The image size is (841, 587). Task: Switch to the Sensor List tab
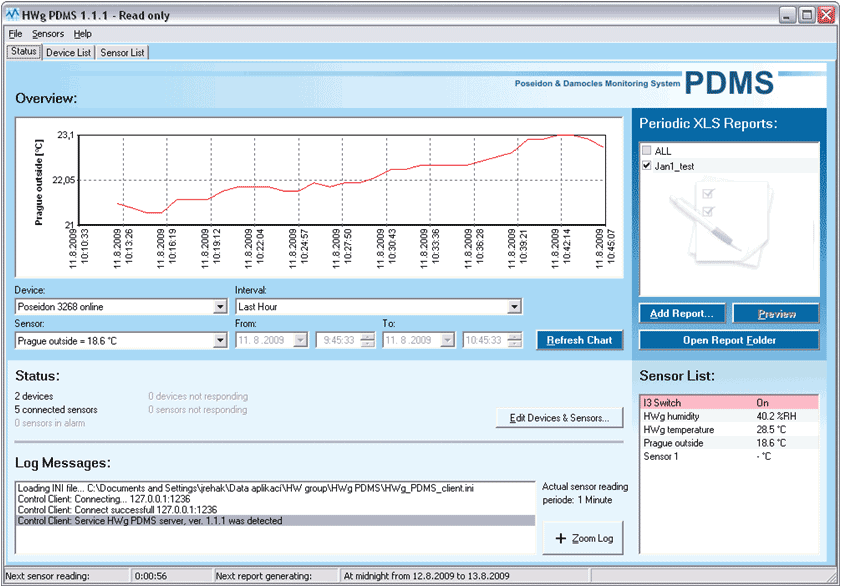point(123,52)
